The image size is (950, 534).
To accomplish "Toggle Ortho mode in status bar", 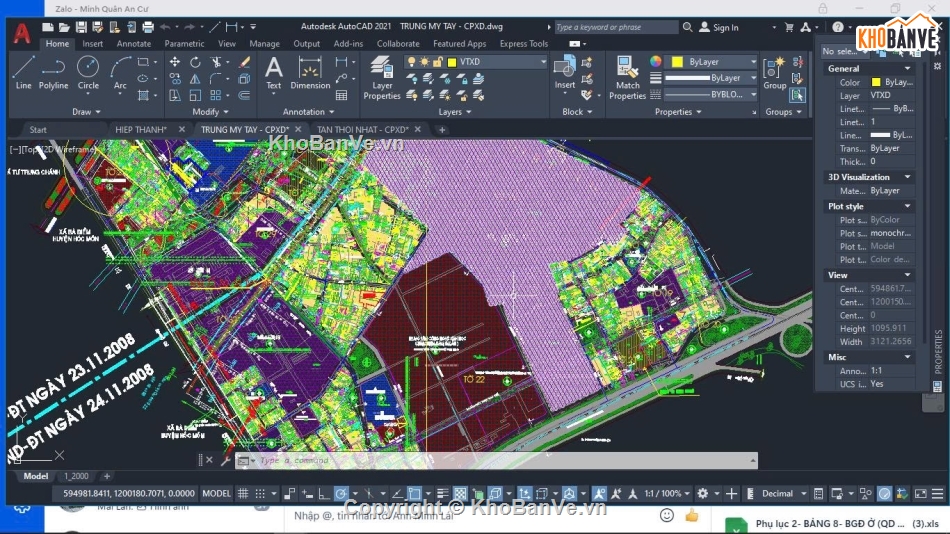I will [x=324, y=493].
